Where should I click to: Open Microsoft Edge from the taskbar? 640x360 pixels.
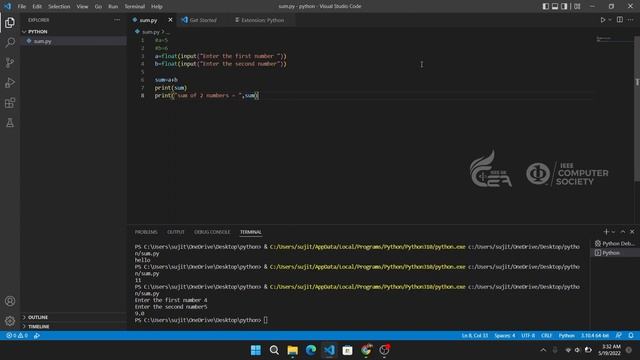[311, 350]
